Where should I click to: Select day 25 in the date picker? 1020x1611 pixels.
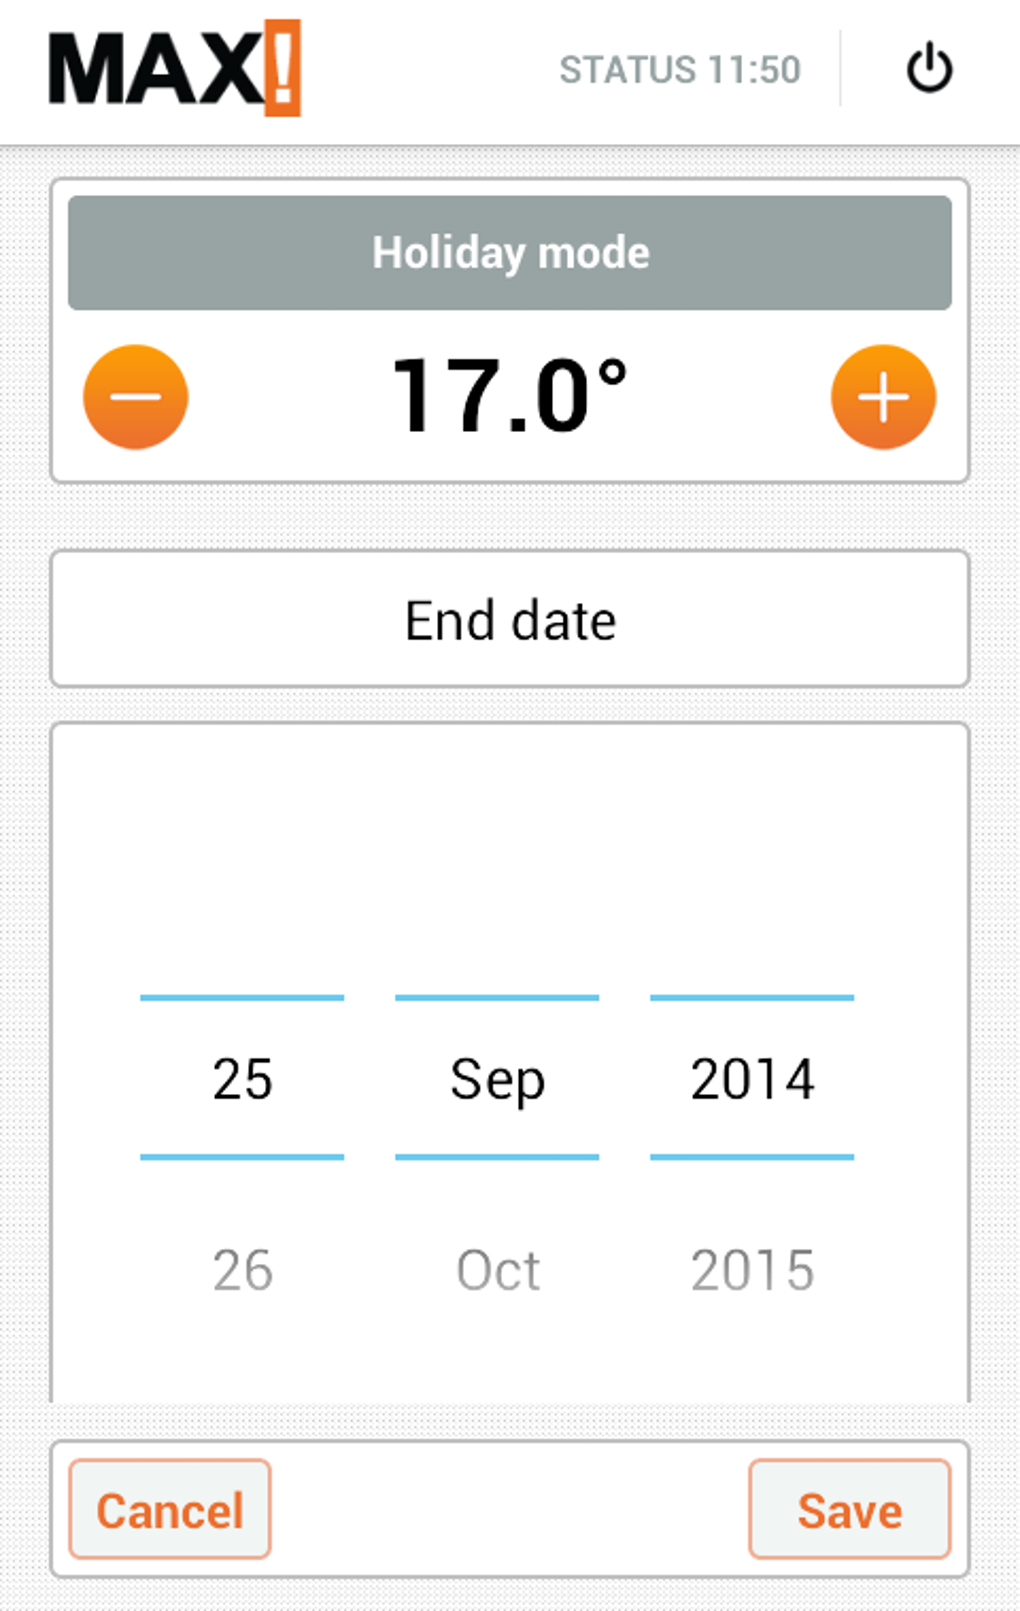point(242,1078)
